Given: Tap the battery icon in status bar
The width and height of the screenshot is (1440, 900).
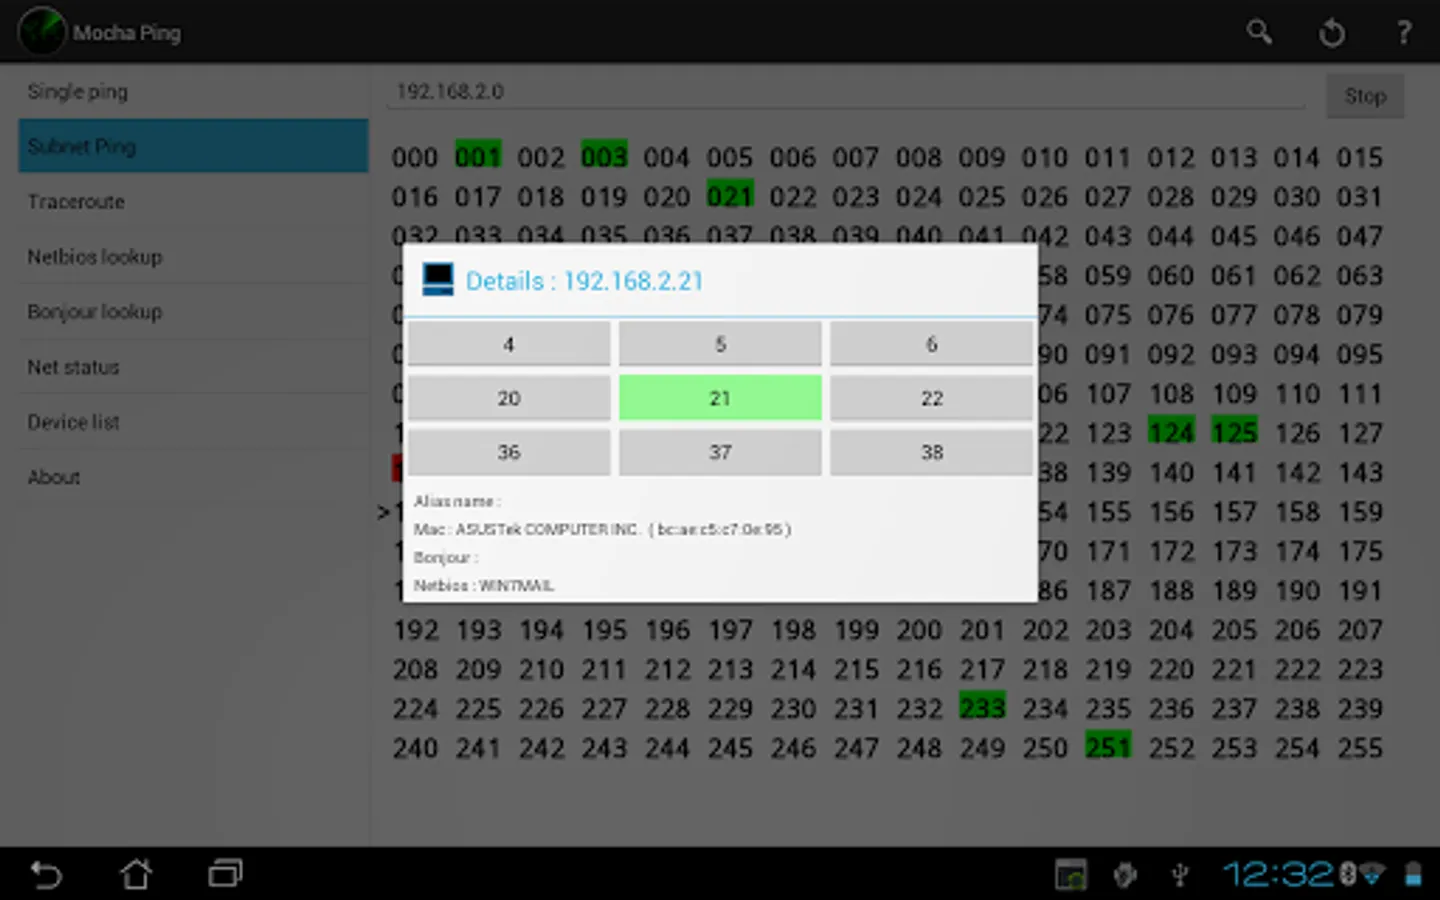Looking at the screenshot, I should tap(1413, 875).
